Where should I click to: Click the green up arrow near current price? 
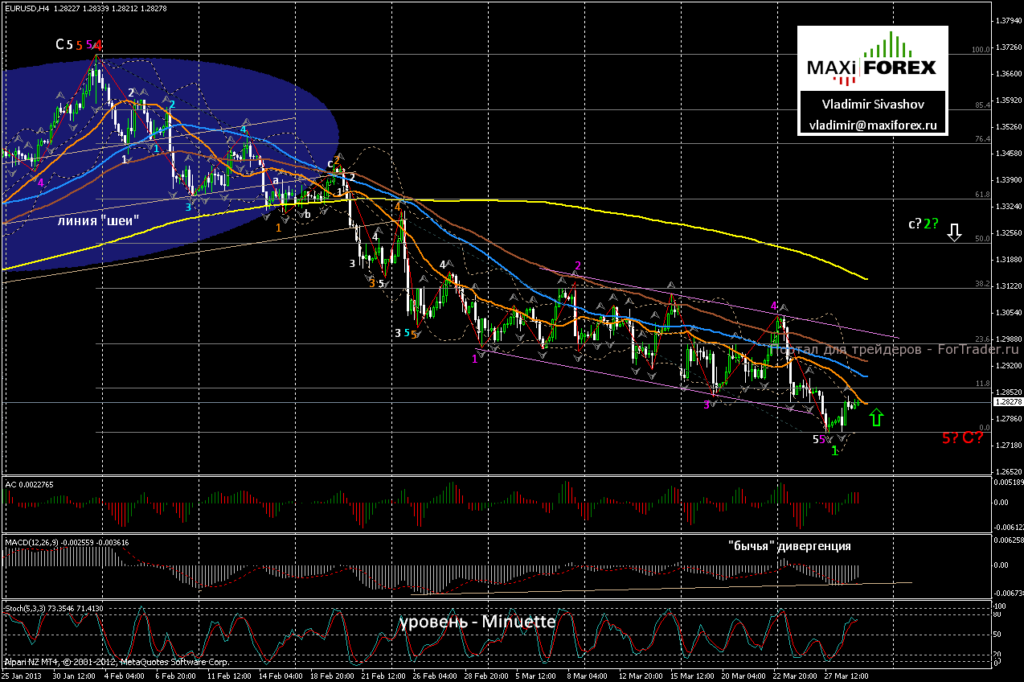876,418
